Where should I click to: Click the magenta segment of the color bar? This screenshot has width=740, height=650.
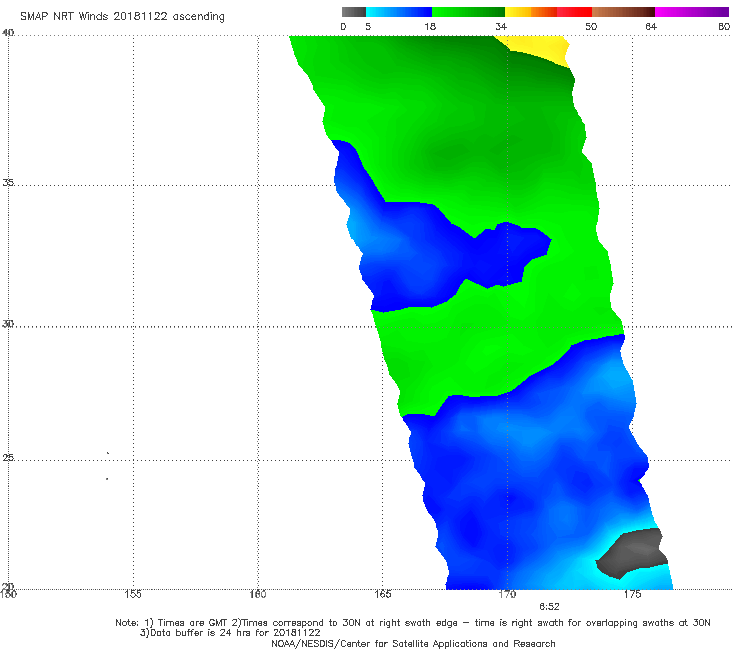coord(692,12)
